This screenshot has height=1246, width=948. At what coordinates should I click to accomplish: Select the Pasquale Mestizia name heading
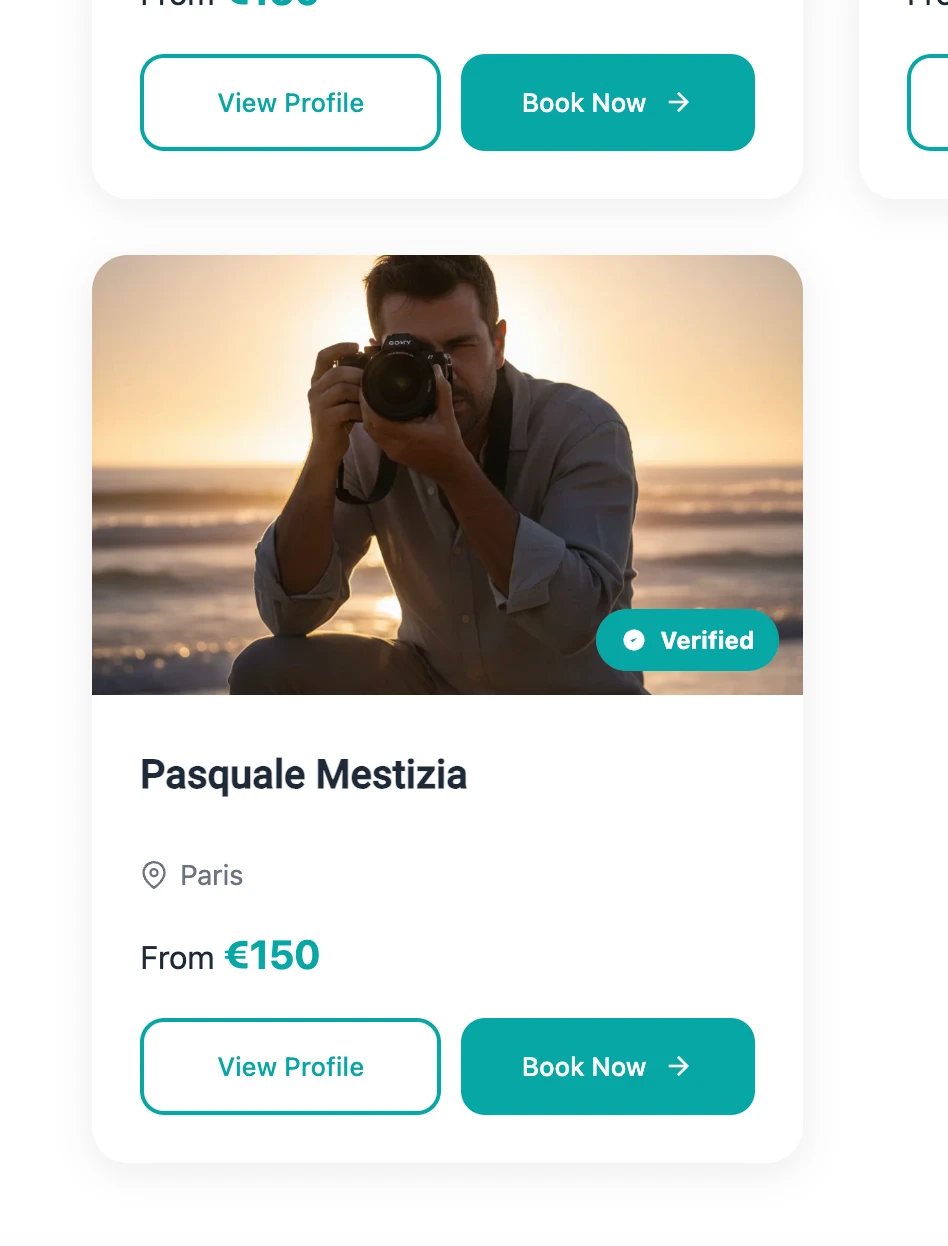coord(303,775)
